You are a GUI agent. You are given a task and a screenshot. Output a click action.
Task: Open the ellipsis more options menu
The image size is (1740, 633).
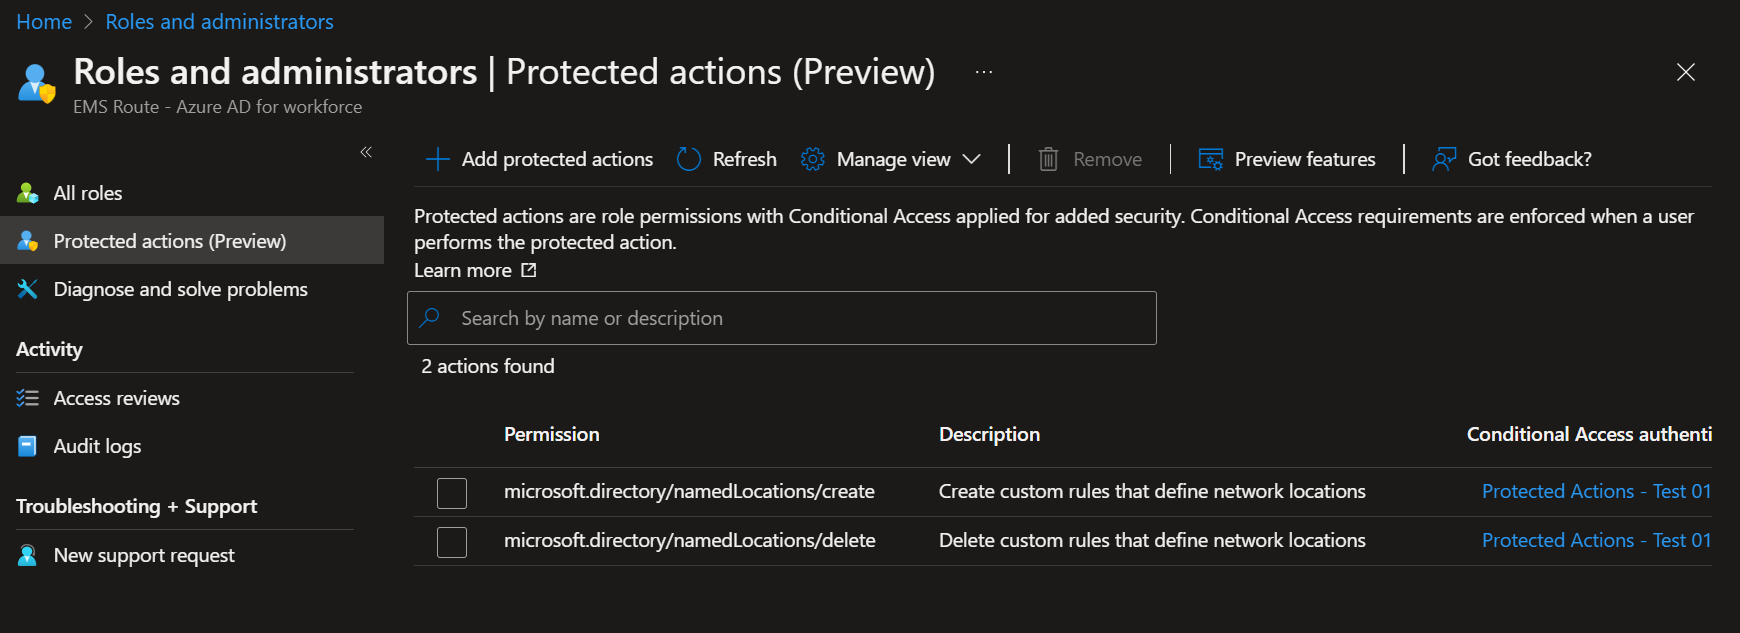(x=984, y=72)
